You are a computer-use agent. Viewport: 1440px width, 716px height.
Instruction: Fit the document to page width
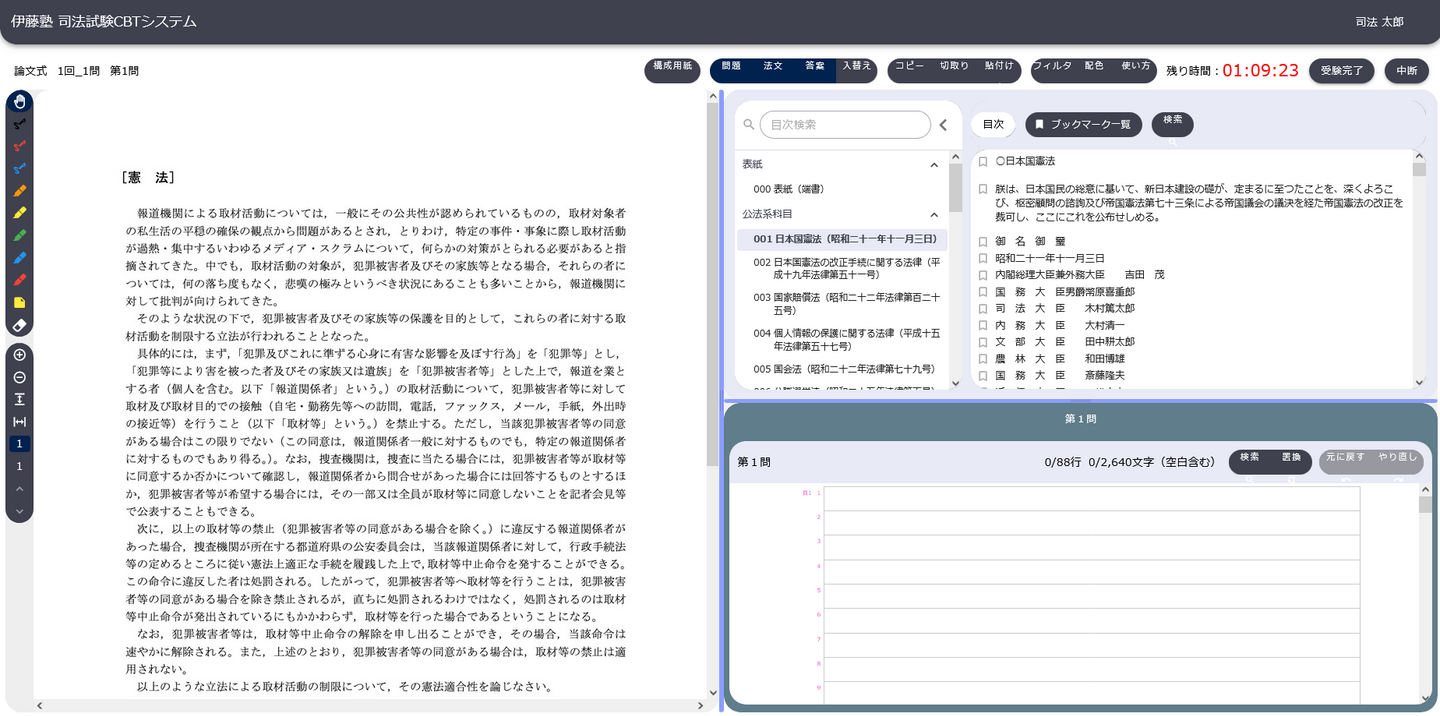point(19,422)
